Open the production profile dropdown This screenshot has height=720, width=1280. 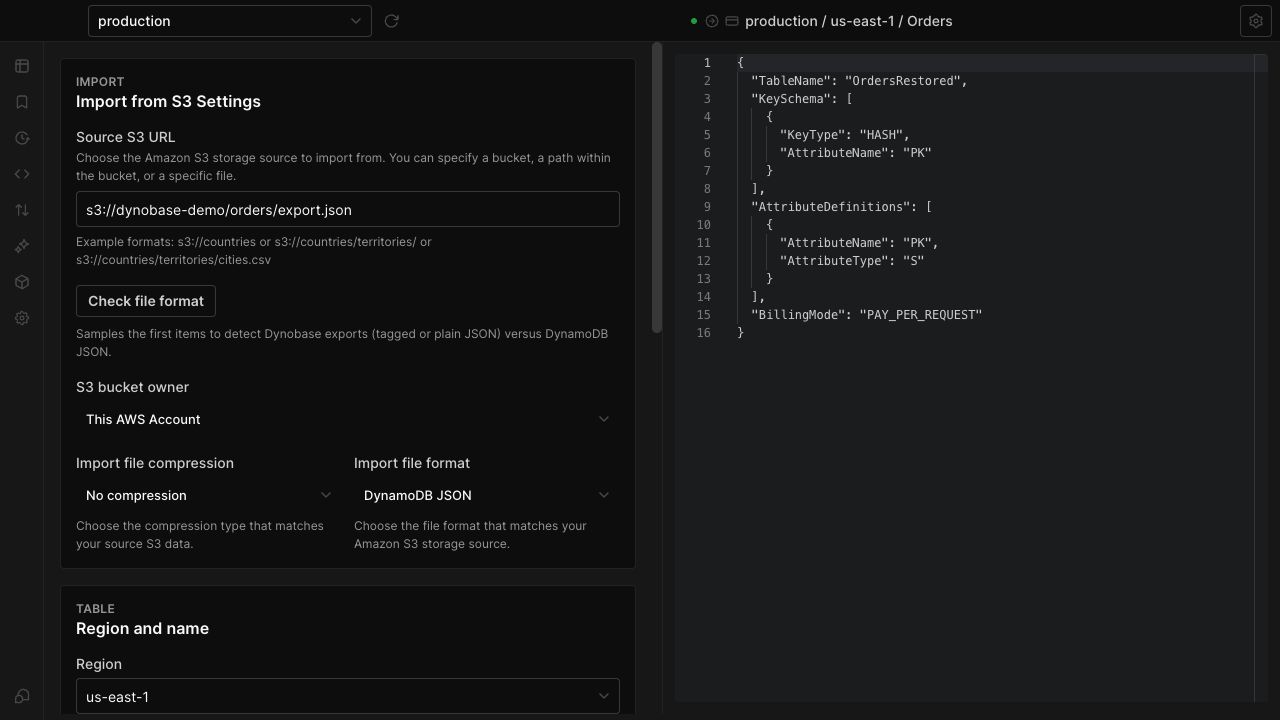tap(230, 21)
